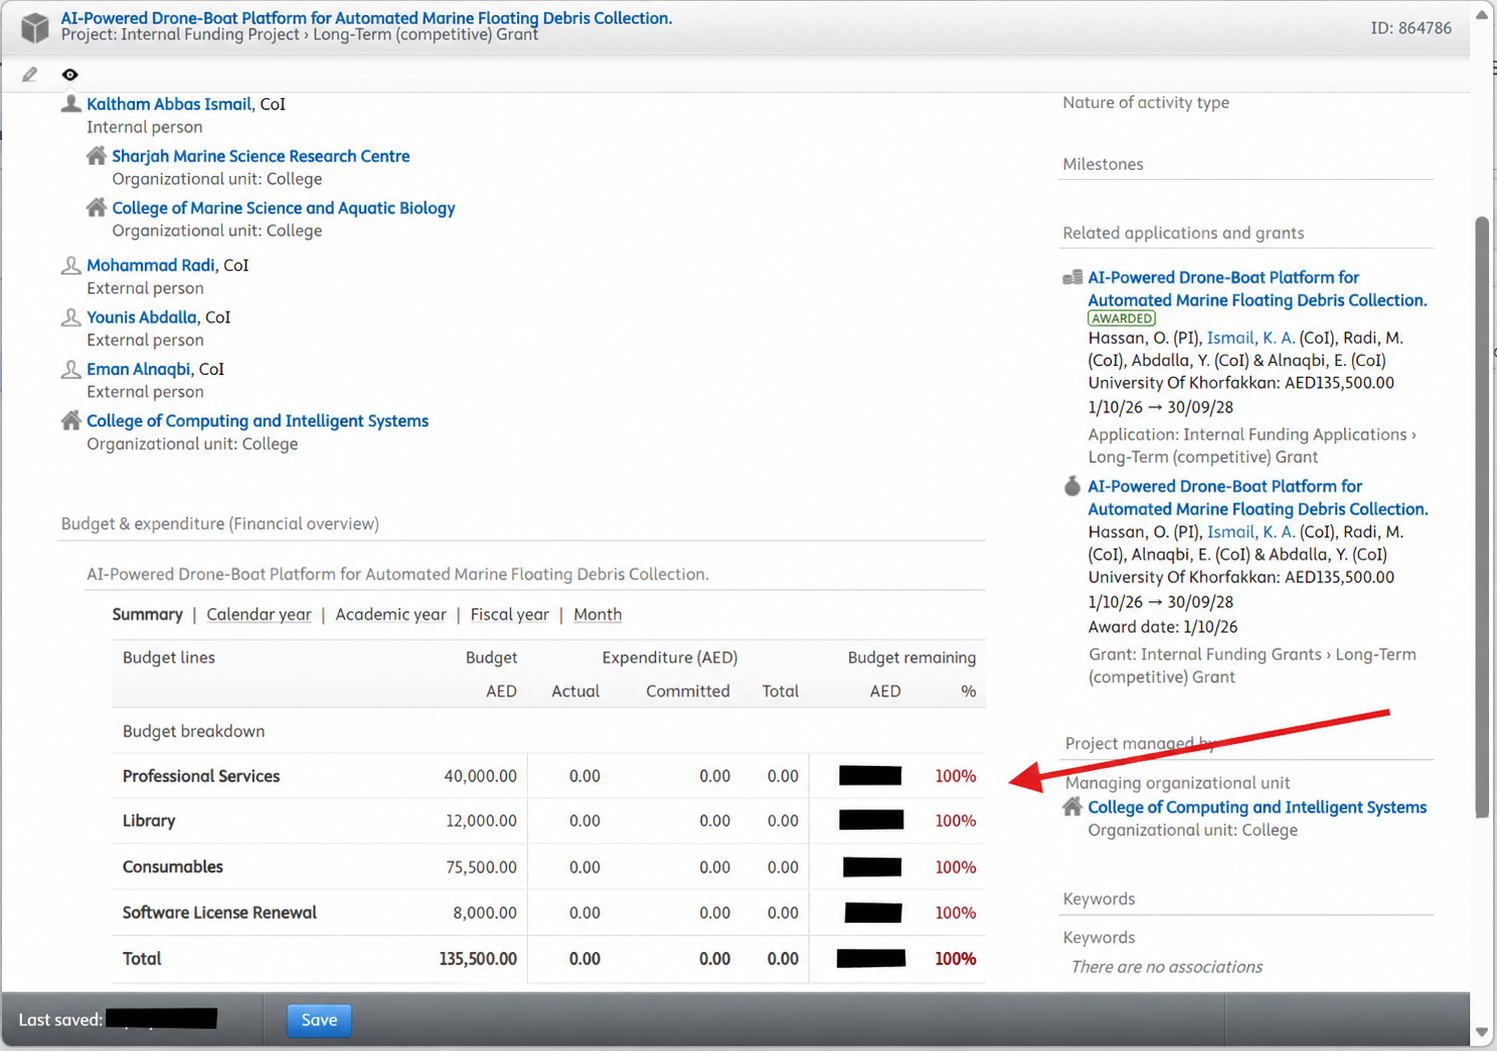Click scrollbar up arrow at top right
The height and width of the screenshot is (1051, 1497).
pyautogui.click(x=1482, y=14)
